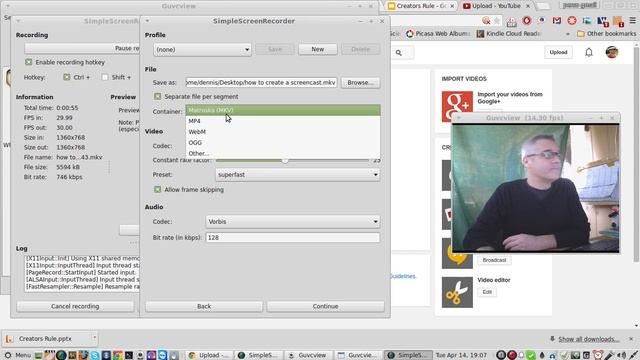Select the Matroska (MKV) container option
The width and height of the screenshot is (640, 360).
[283, 110]
